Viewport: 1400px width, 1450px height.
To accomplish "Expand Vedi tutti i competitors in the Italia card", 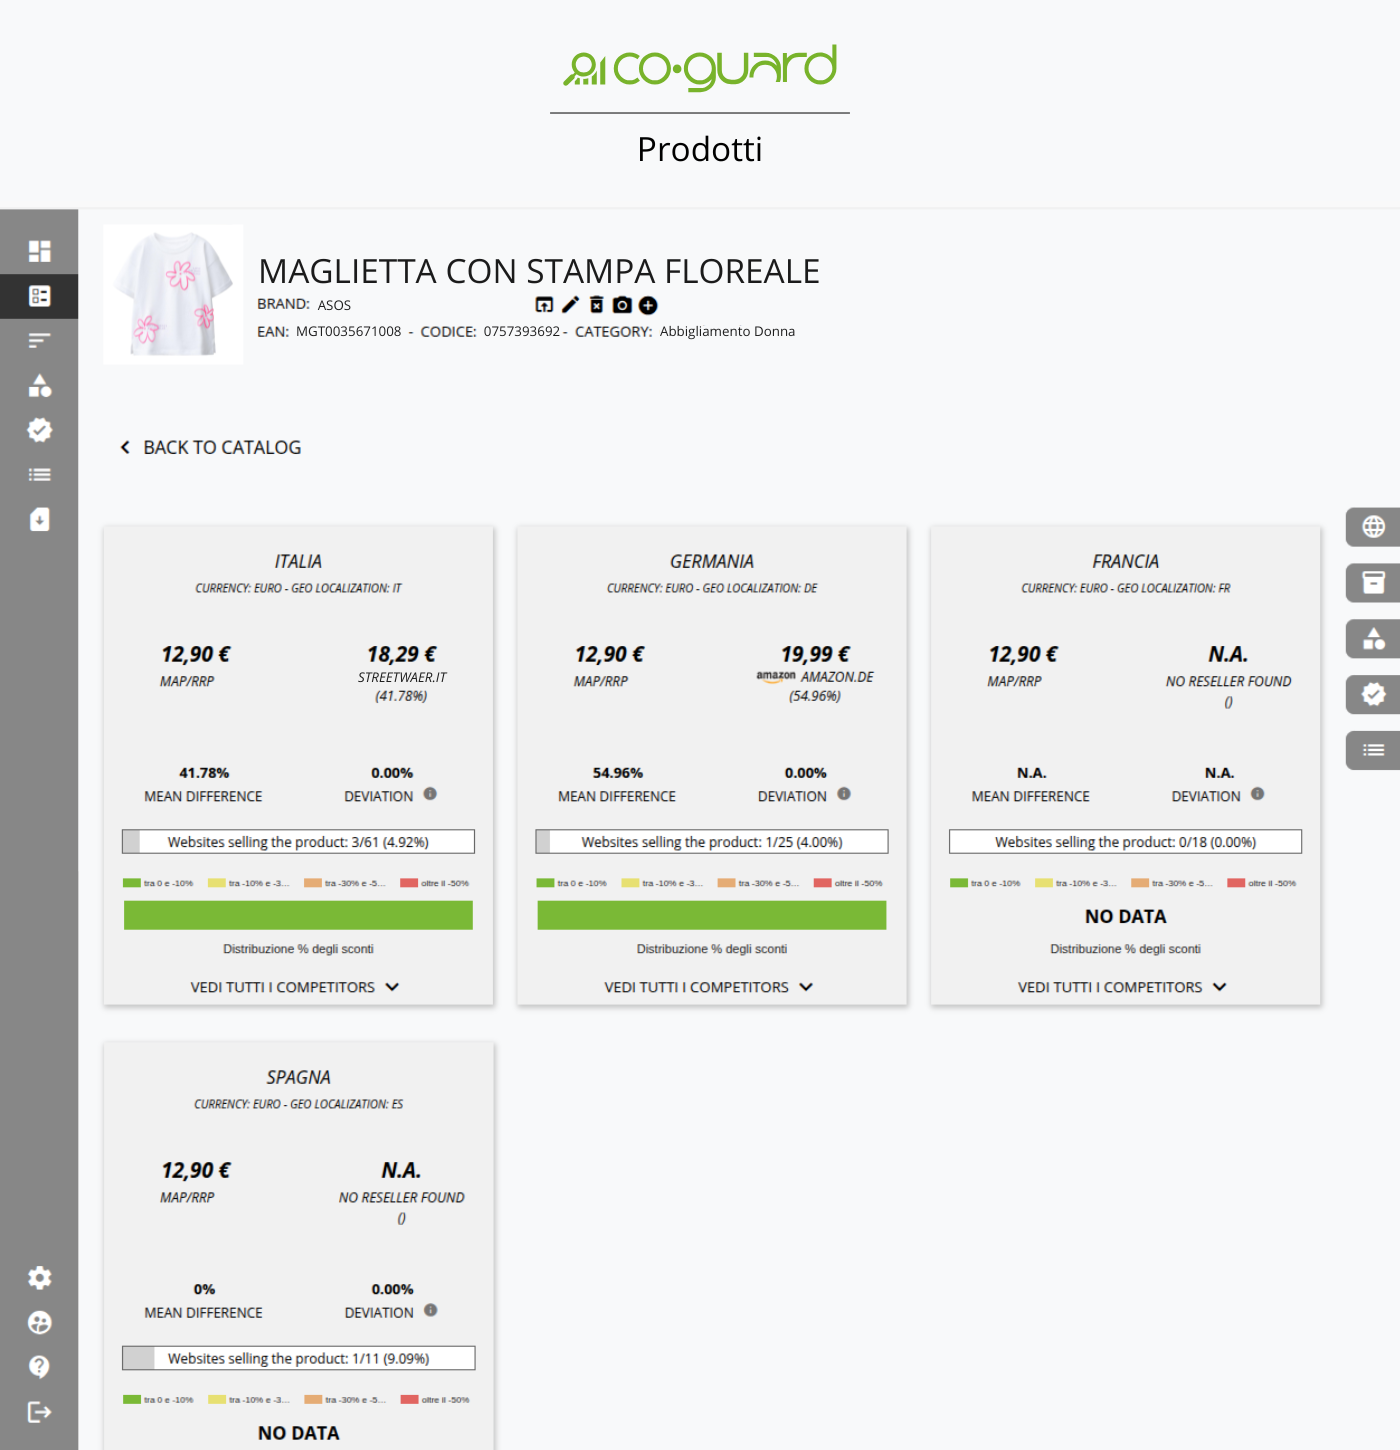I will point(295,987).
